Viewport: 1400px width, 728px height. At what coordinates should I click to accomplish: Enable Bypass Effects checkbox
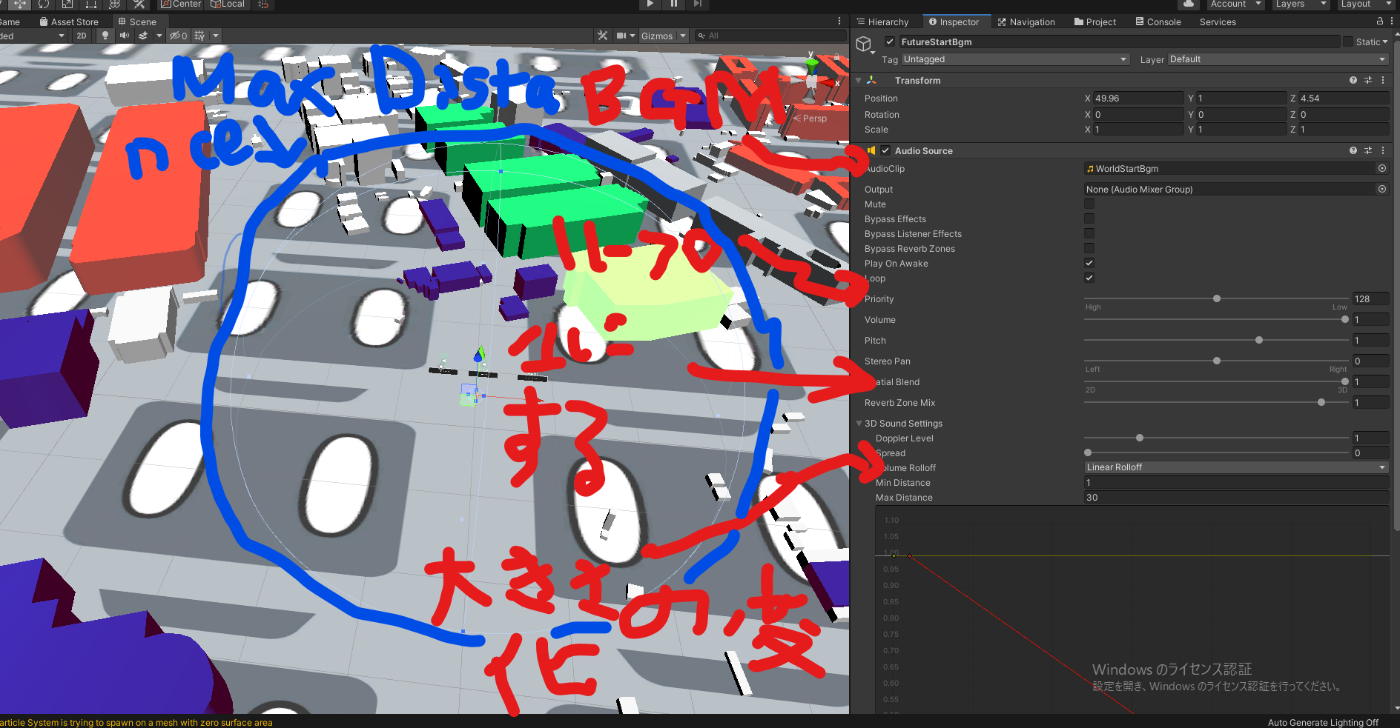pyautogui.click(x=1089, y=219)
